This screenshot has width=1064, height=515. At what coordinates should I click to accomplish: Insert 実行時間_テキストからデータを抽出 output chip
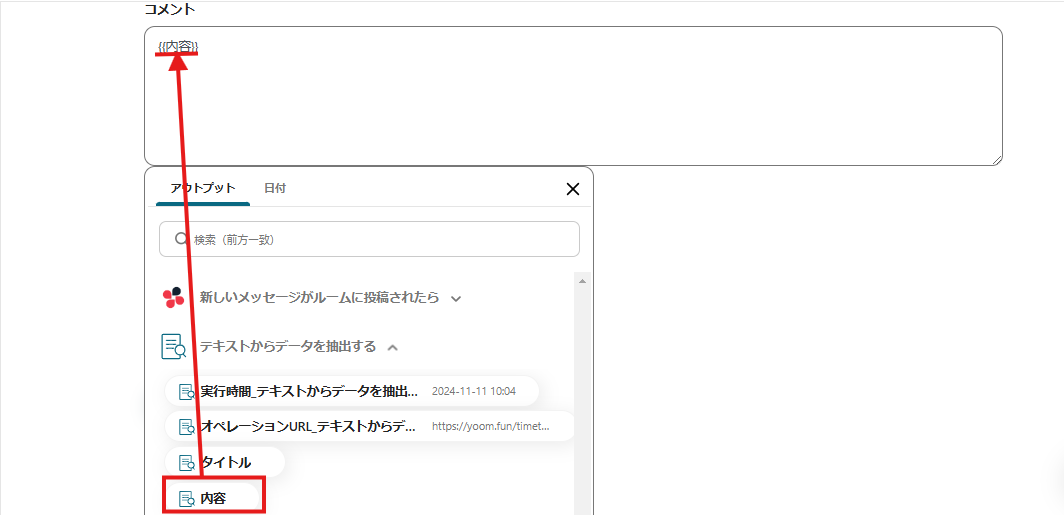pyautogui.click(x=352, y=392)
